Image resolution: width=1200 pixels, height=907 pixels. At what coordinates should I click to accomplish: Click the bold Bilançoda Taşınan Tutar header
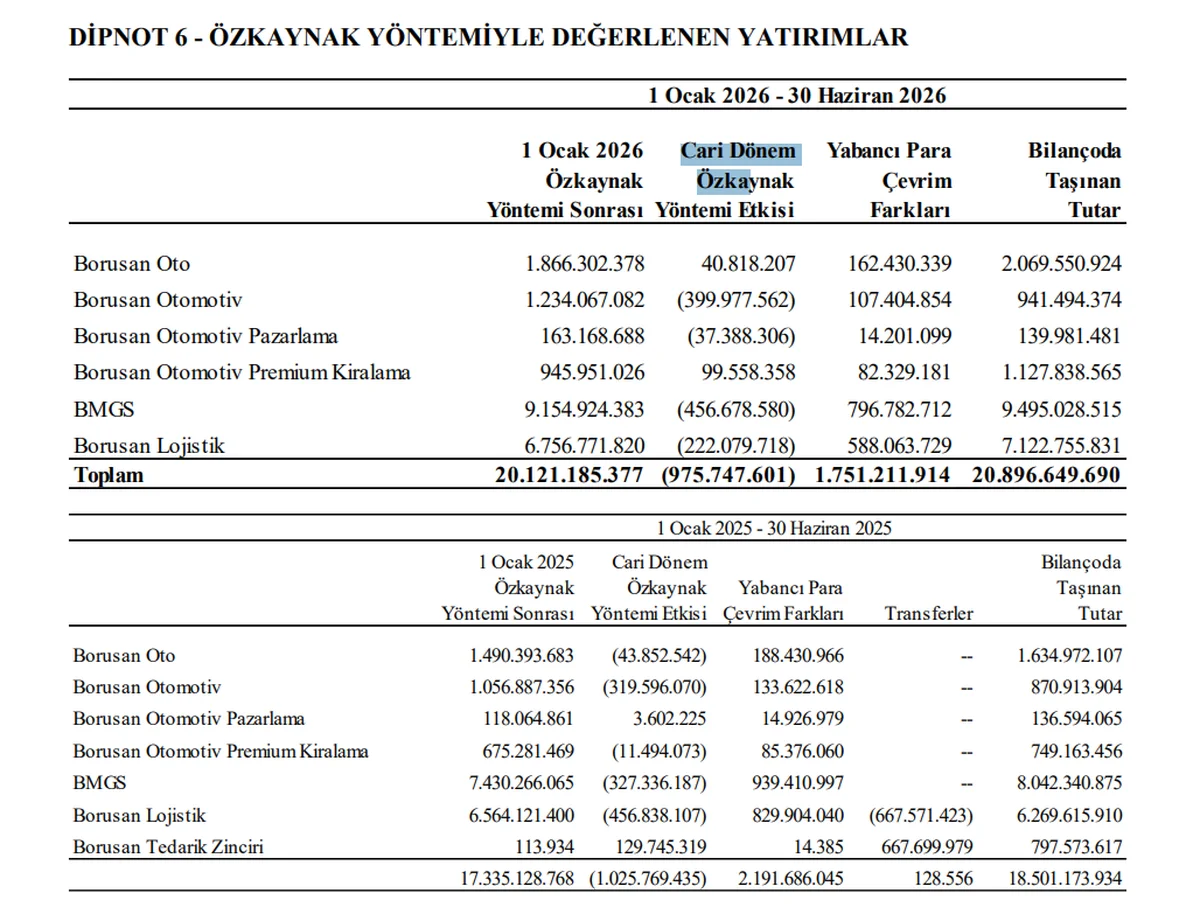pos(1074,181)
